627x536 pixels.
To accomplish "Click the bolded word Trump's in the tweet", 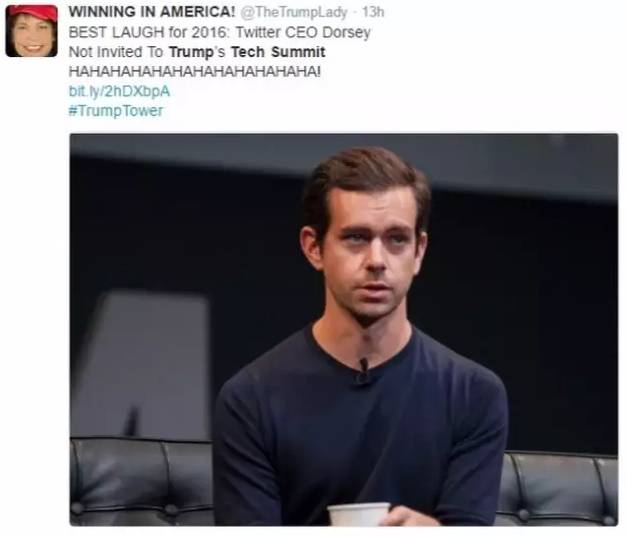I will pos(198,52).
